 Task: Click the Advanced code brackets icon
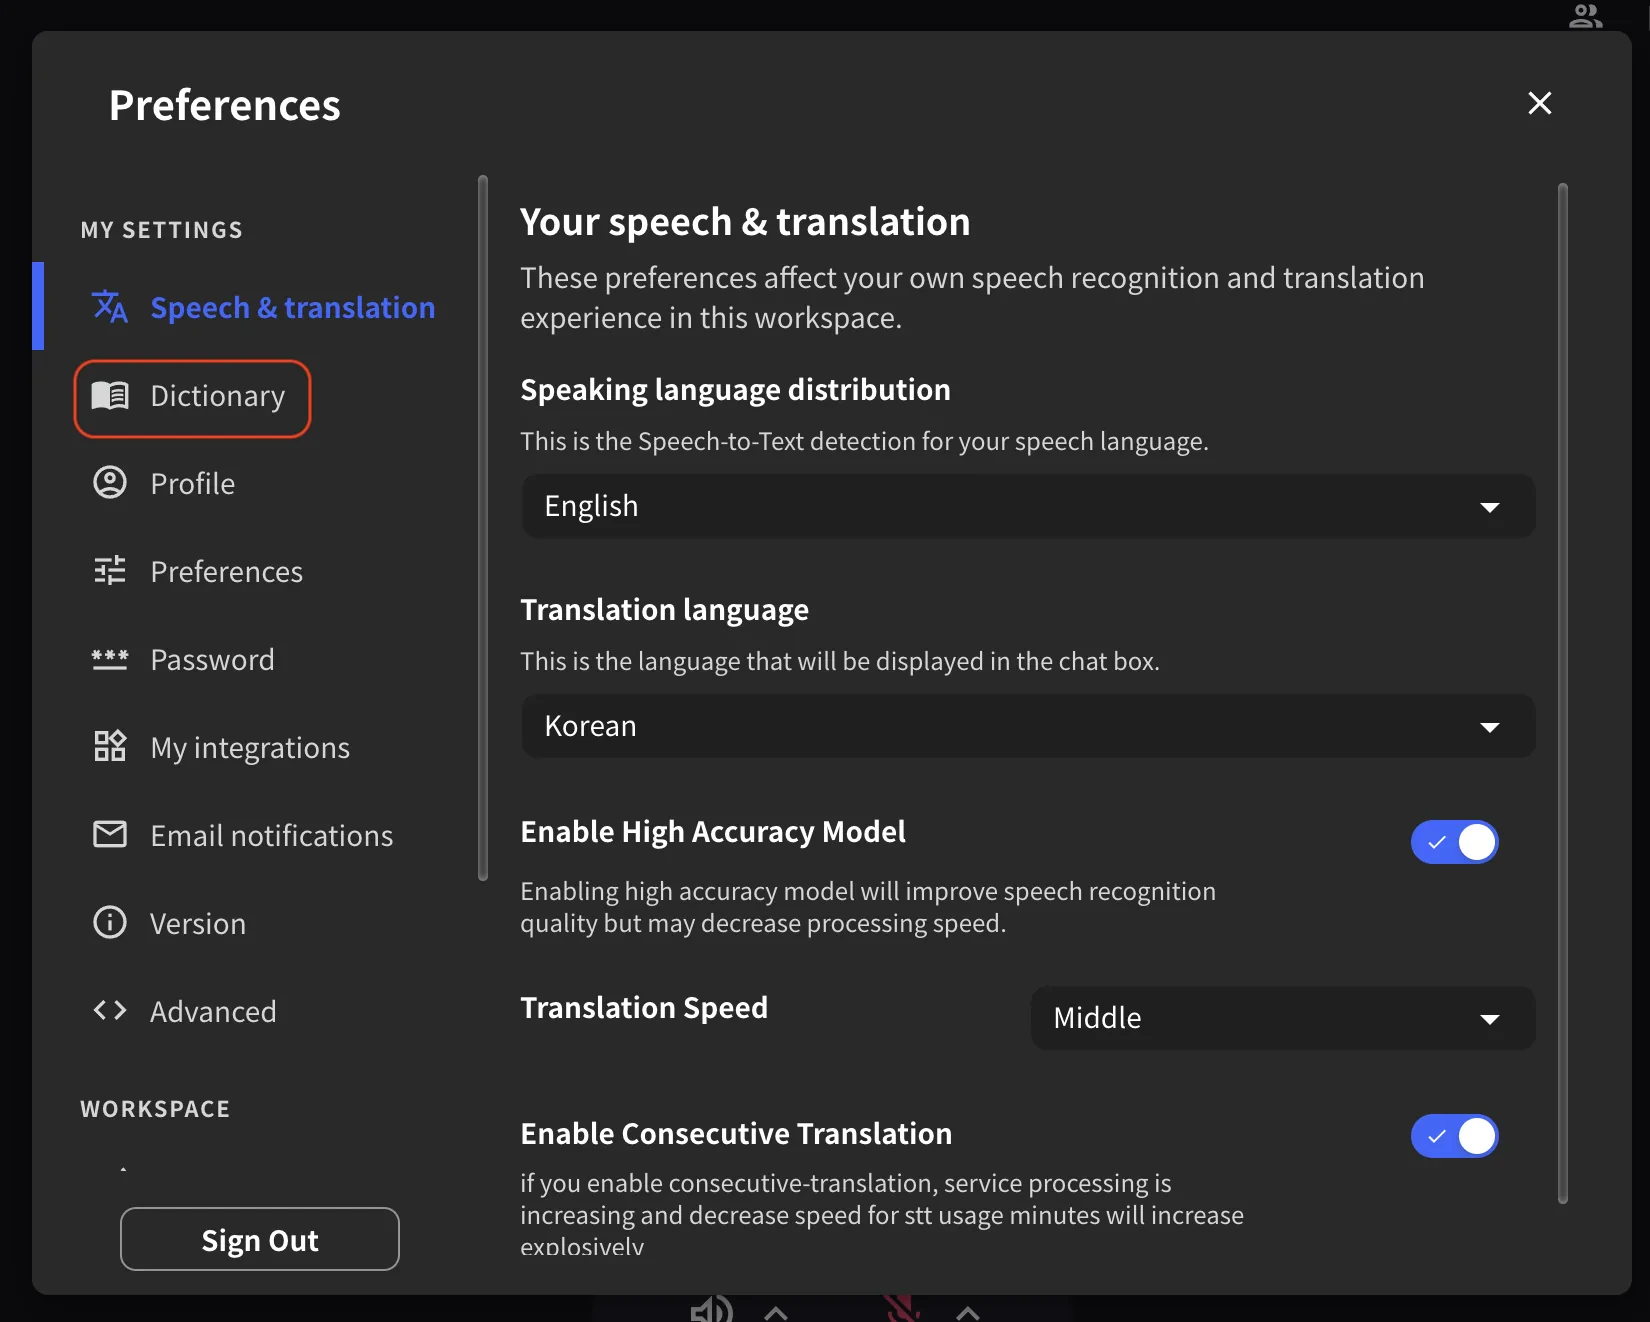110,1010
